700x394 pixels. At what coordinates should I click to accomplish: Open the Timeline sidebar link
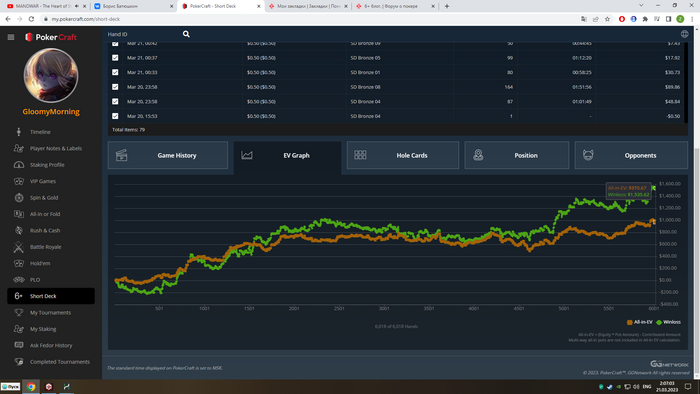pos(40,132)
